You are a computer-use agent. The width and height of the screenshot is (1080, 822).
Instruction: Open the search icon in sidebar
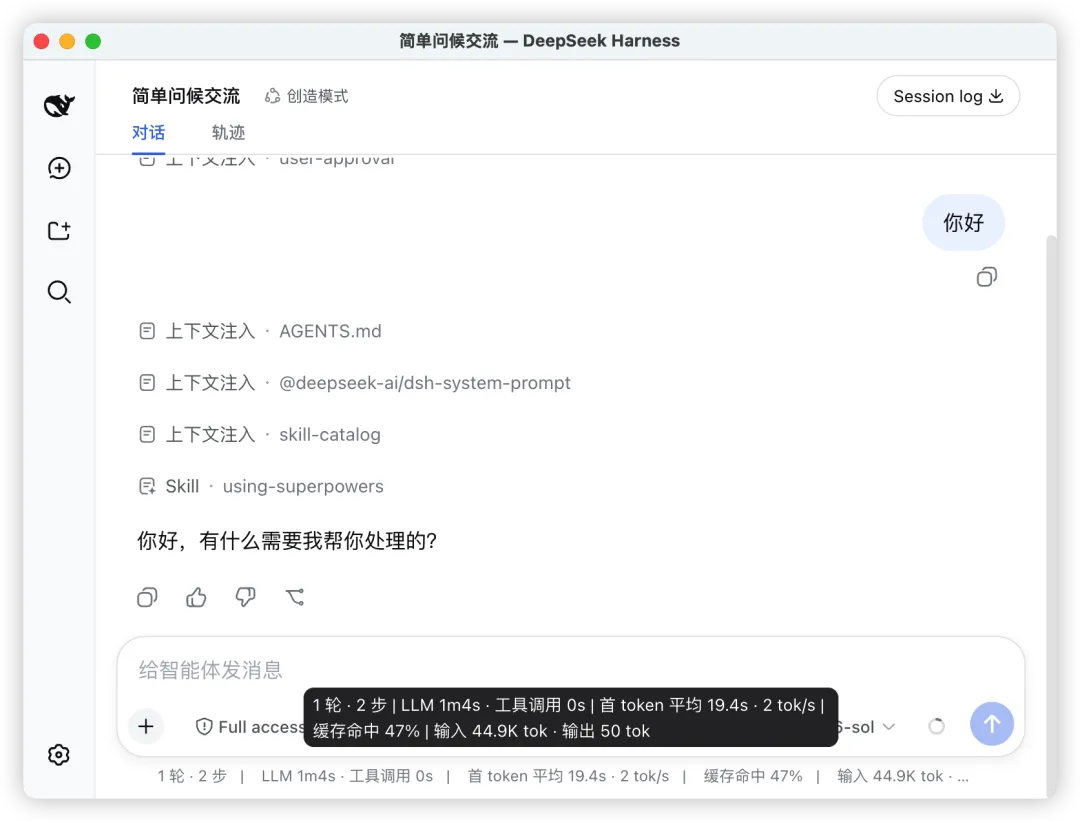[x=59, y=292]
